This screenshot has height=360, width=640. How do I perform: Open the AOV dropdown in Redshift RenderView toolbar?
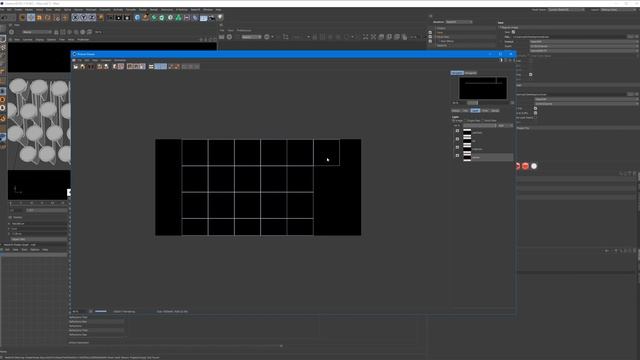point(251,37)
